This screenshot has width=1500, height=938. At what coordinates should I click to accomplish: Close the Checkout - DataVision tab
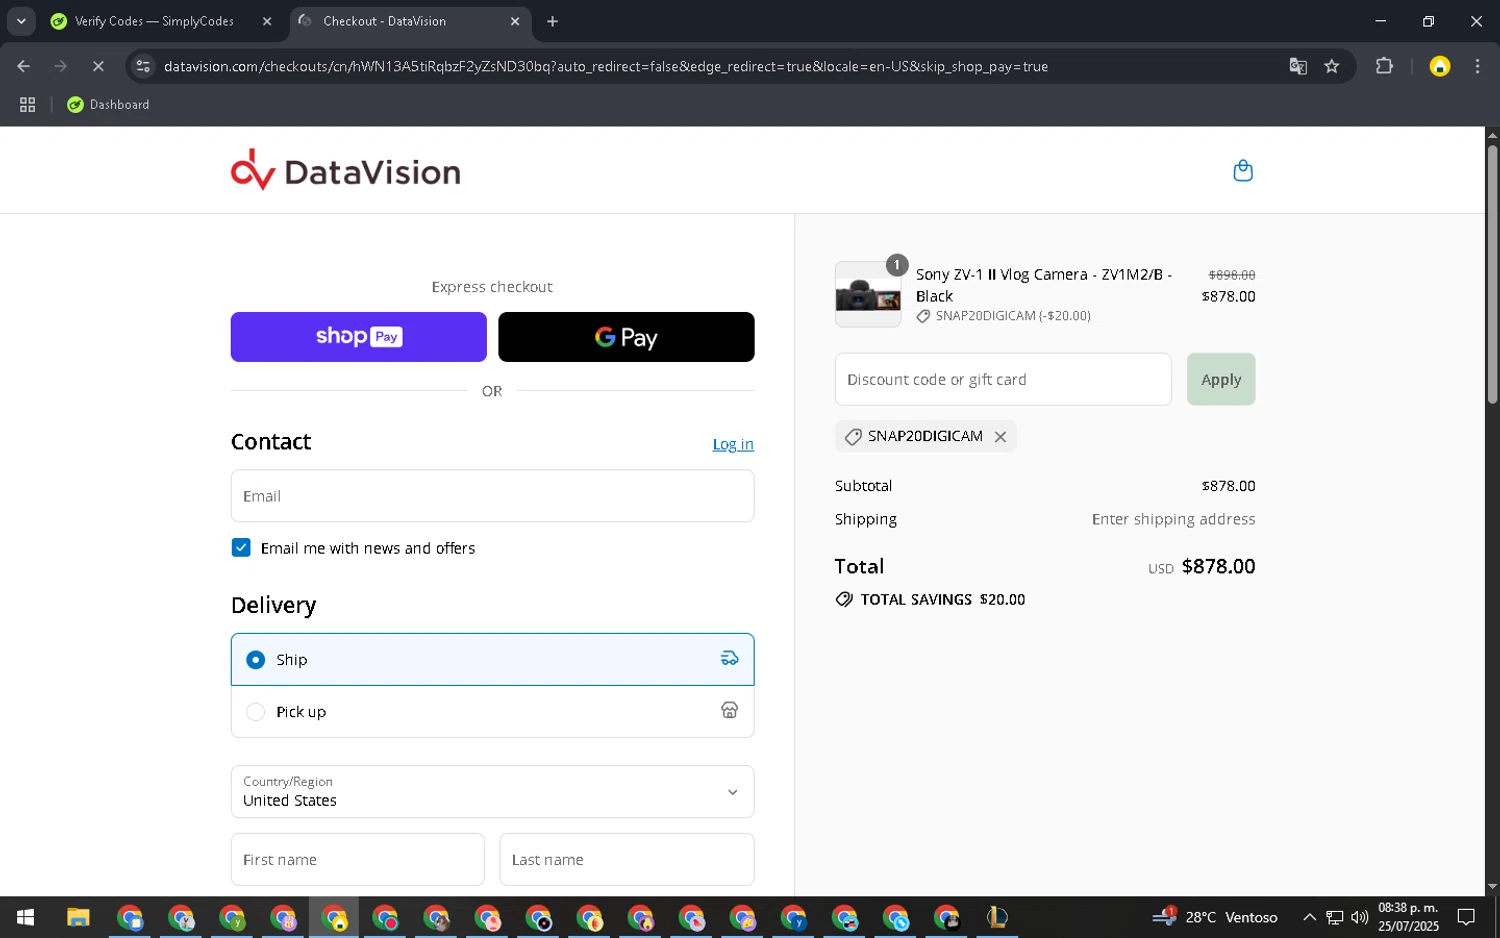coord(515,21)
